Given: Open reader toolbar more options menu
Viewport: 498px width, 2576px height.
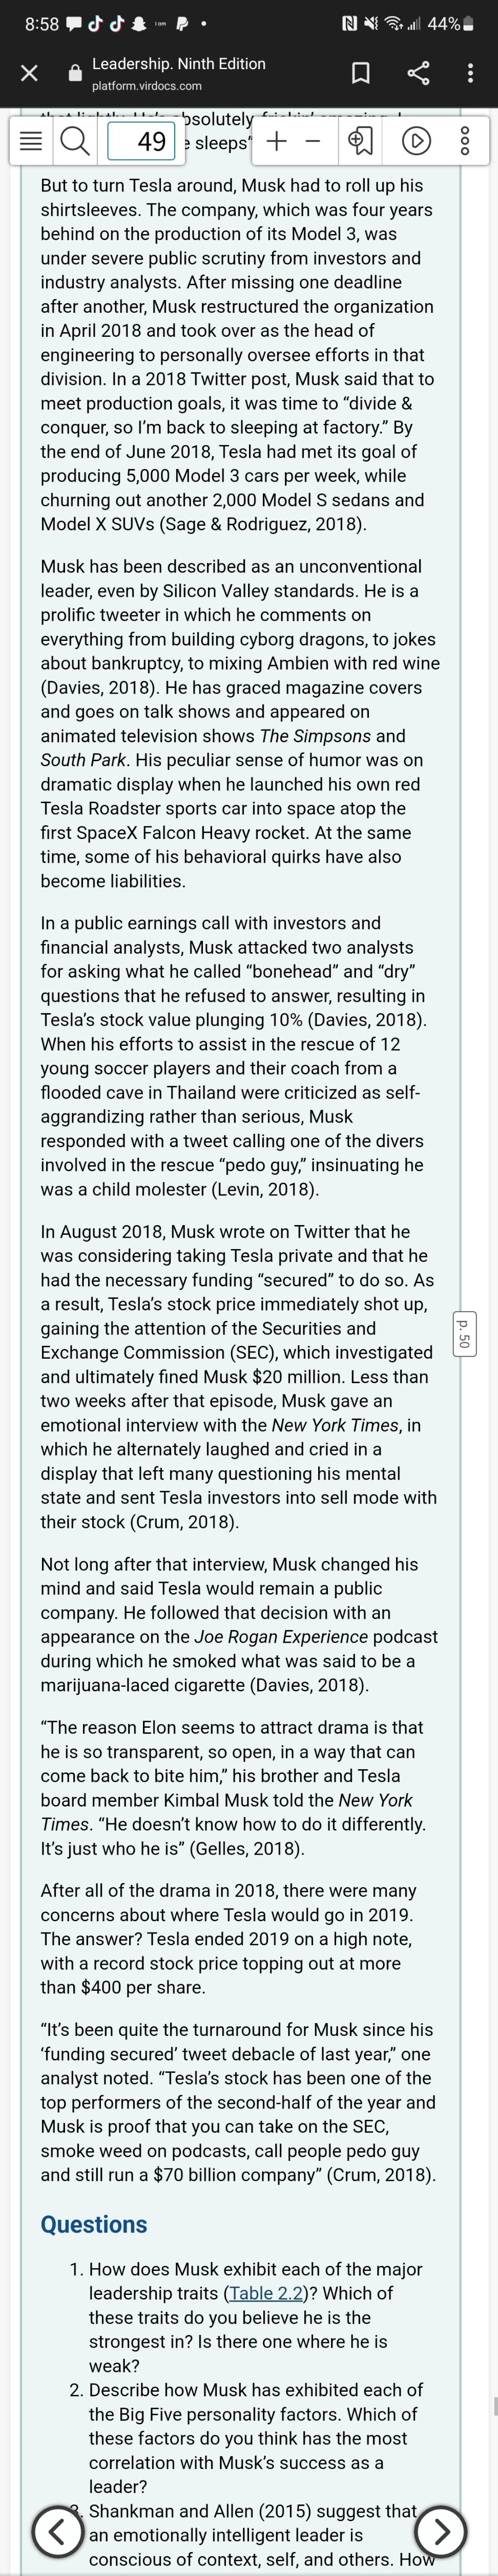Looking at the screenshot, I should pyautogui.click(x=464, y=142).
